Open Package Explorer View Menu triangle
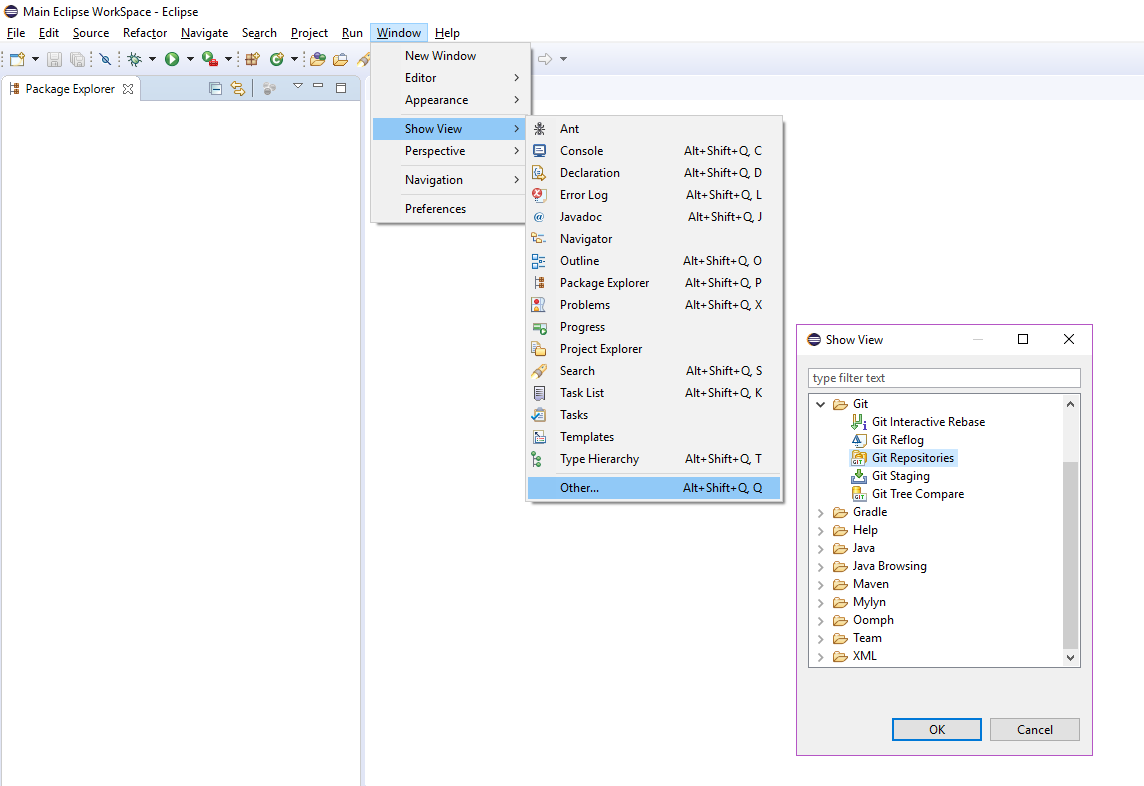Image resolution: width=1144 pixels, height=786 pixels. point(297,87)
